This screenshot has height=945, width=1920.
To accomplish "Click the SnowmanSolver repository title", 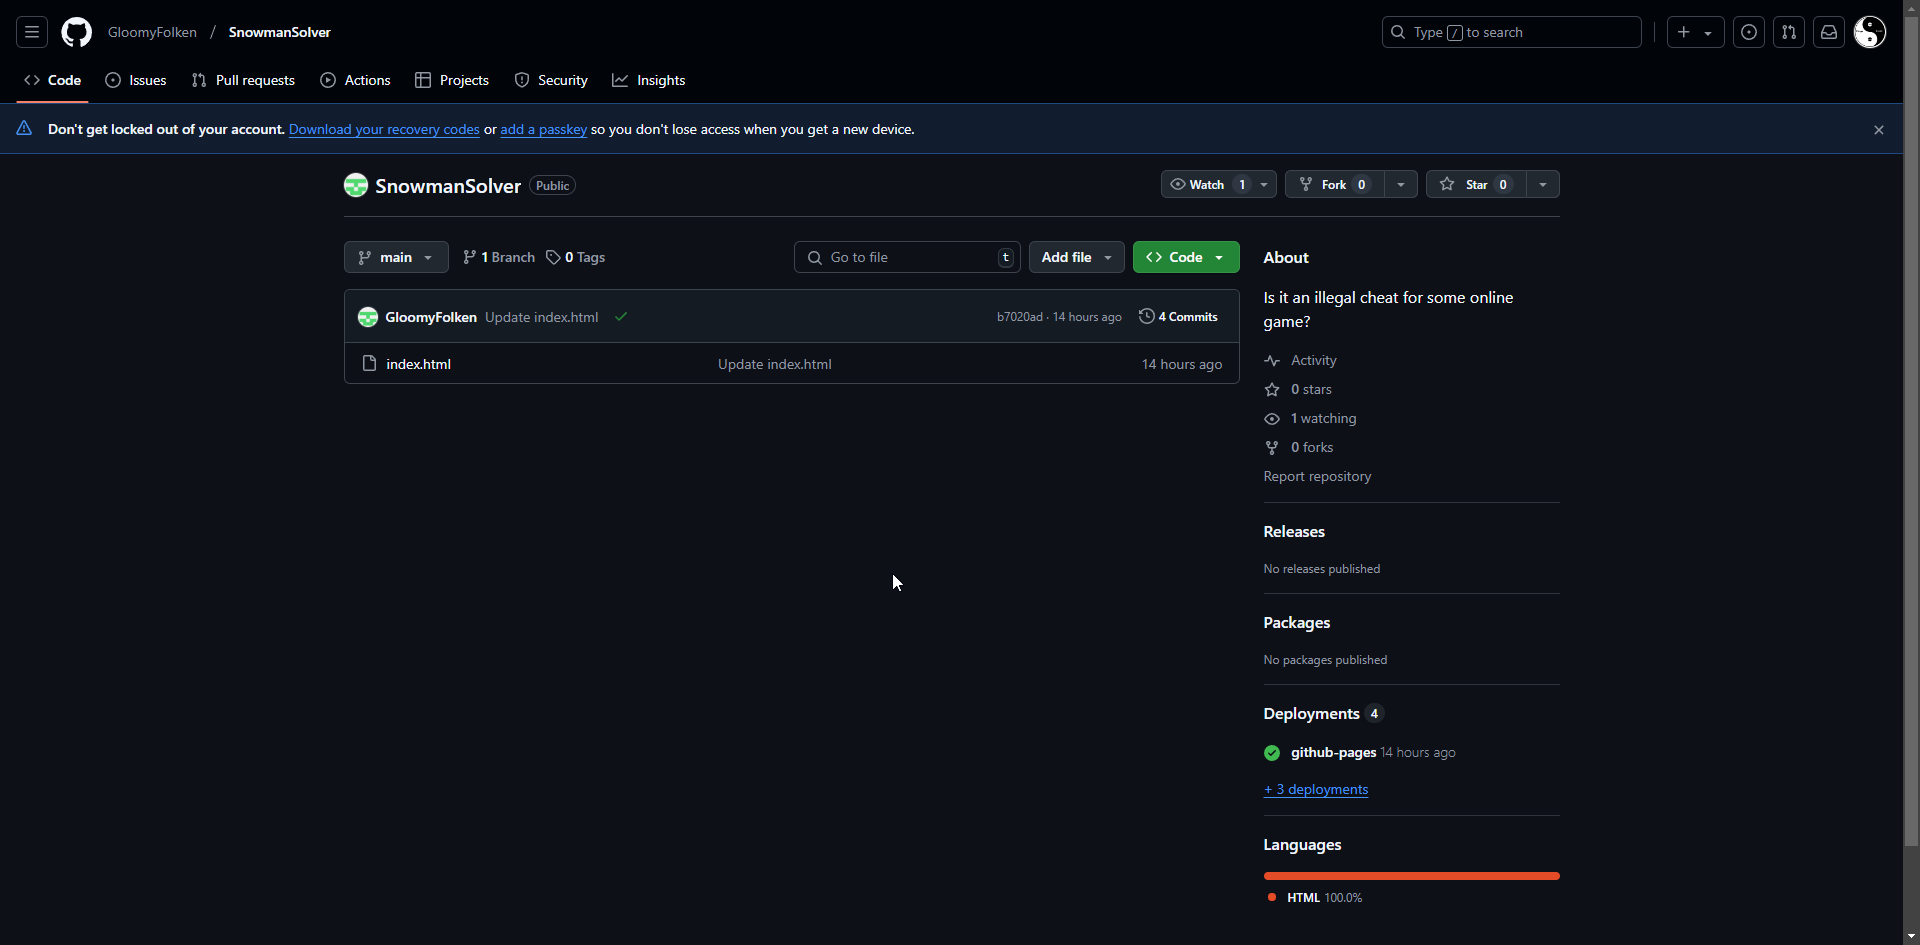I will (448, 186).
